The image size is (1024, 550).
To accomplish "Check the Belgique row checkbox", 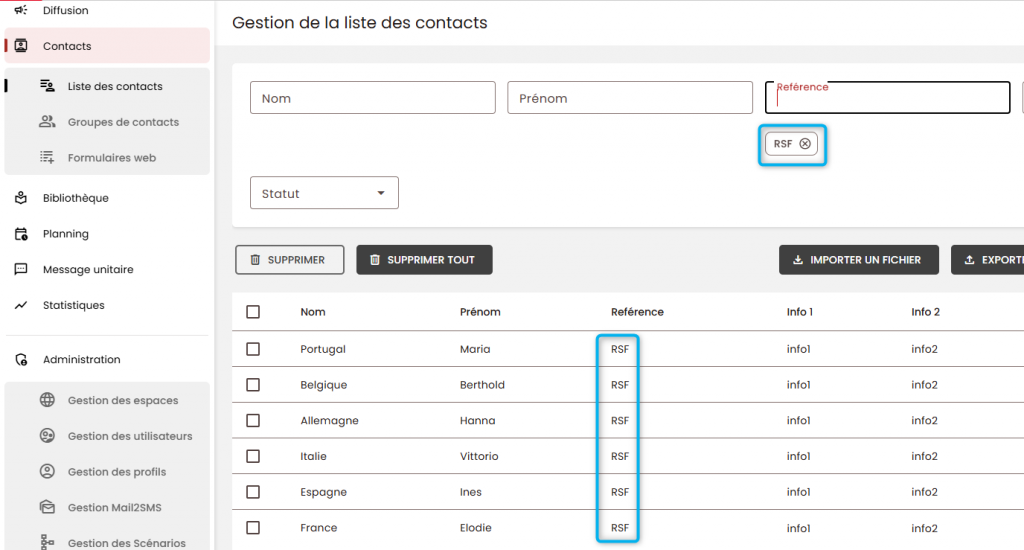I will 253,385.
